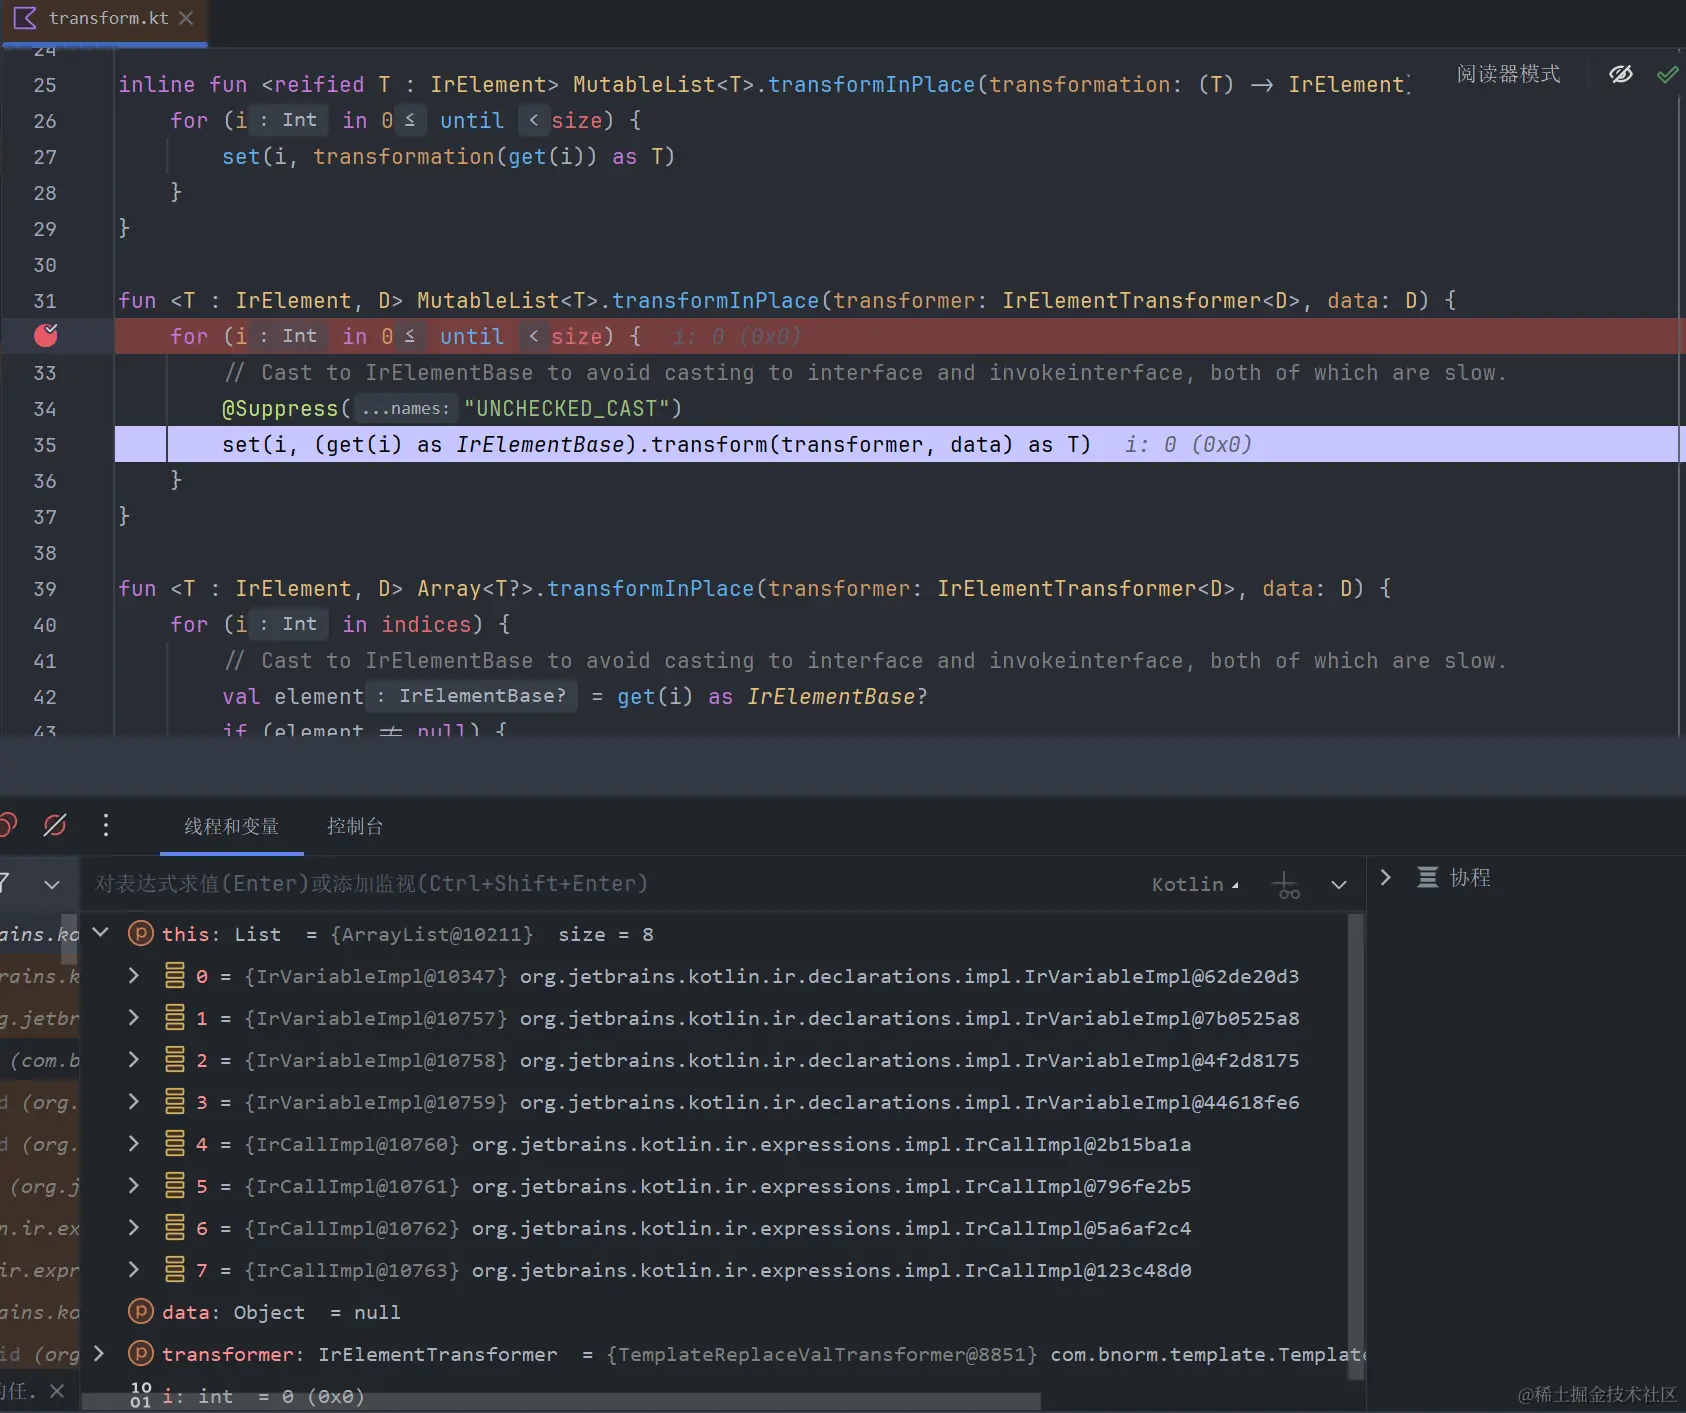Open the Kotlin language selector dropdown
This screenshot has height=1413, width=1686.
click(x=1195, y=884)
